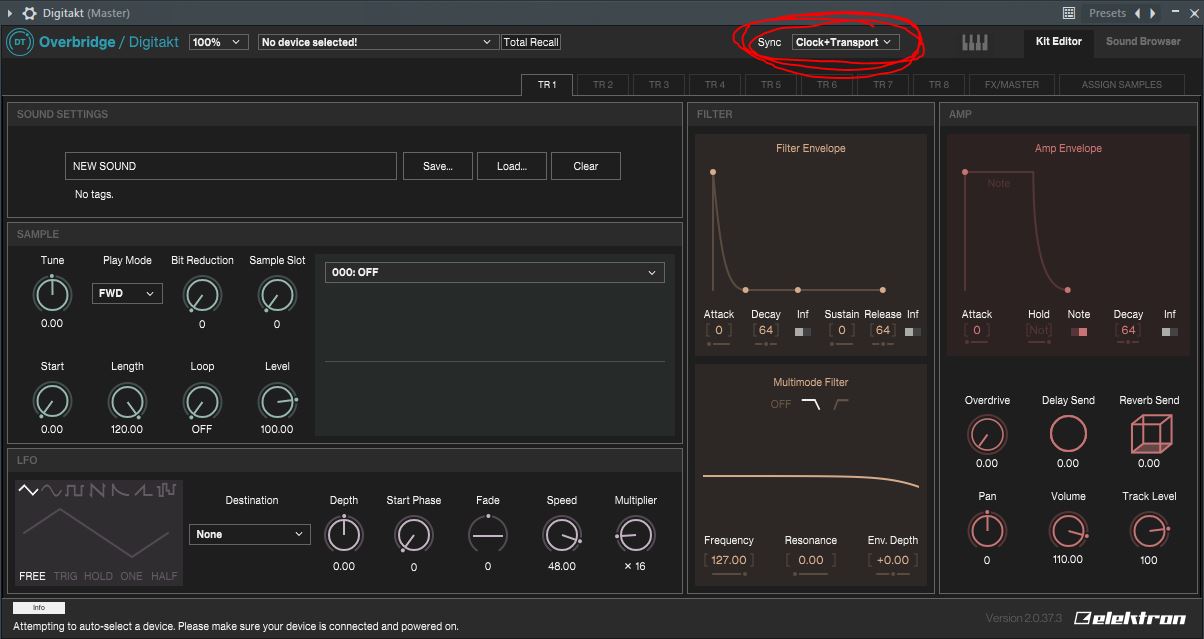Set LFO mode to ONE
The width and height of the screenshot is (1204, 639).
(131, 576)
